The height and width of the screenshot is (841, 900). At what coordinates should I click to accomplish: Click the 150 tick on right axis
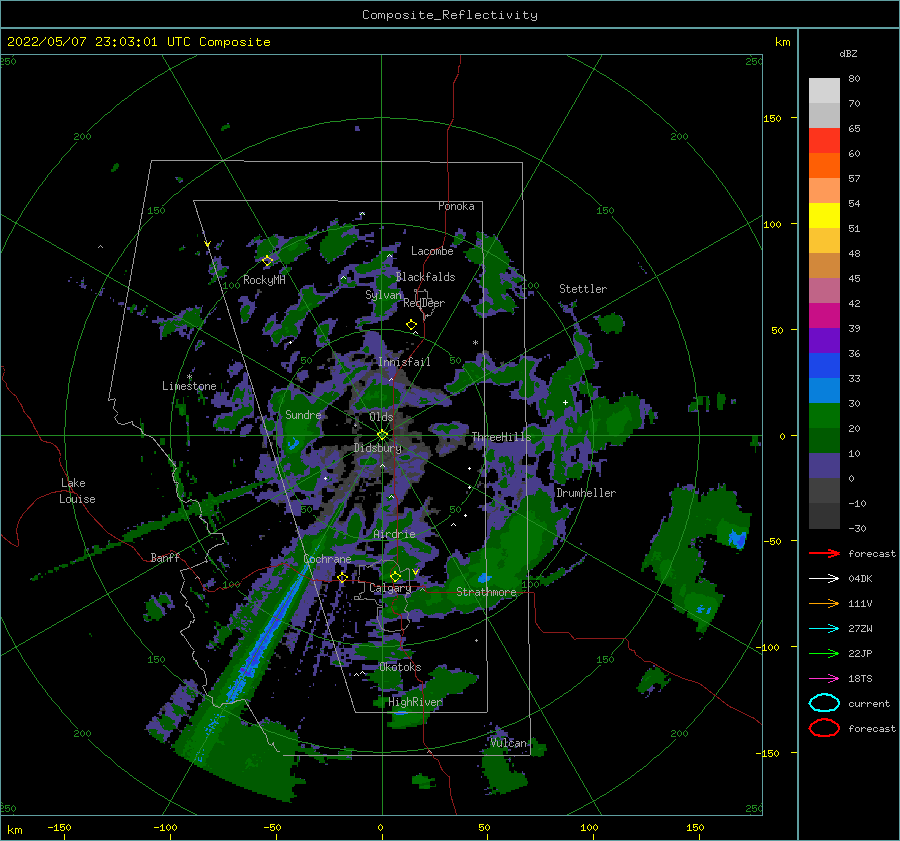772,118
